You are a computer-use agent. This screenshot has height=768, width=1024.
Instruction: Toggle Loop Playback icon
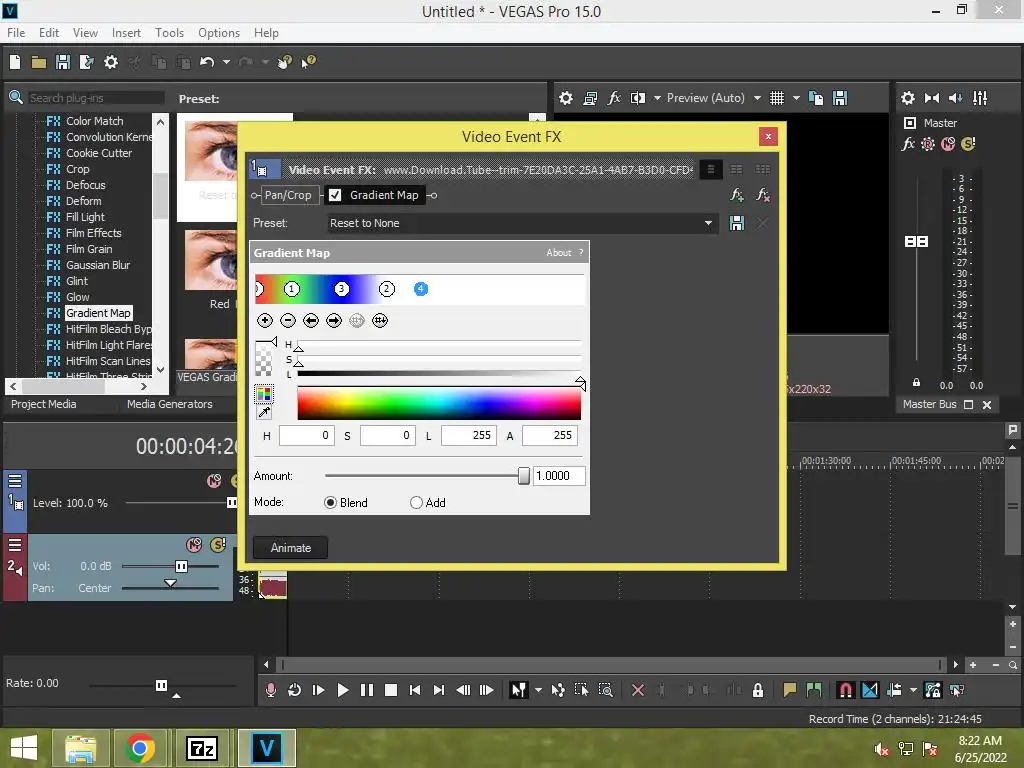pyautogui.click(x=295, y=690)
